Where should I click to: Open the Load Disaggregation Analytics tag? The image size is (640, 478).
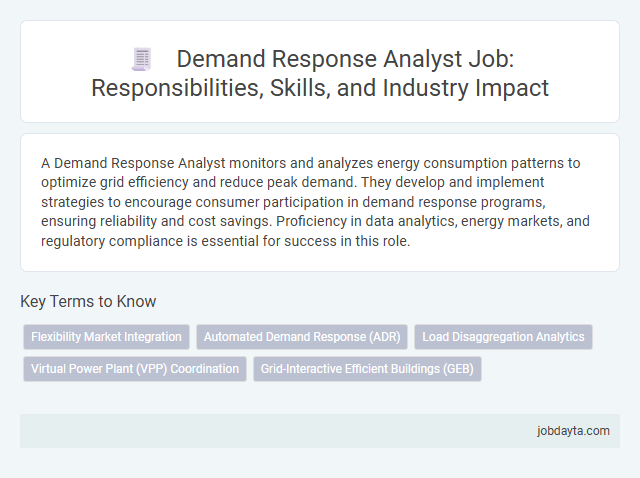503,337
